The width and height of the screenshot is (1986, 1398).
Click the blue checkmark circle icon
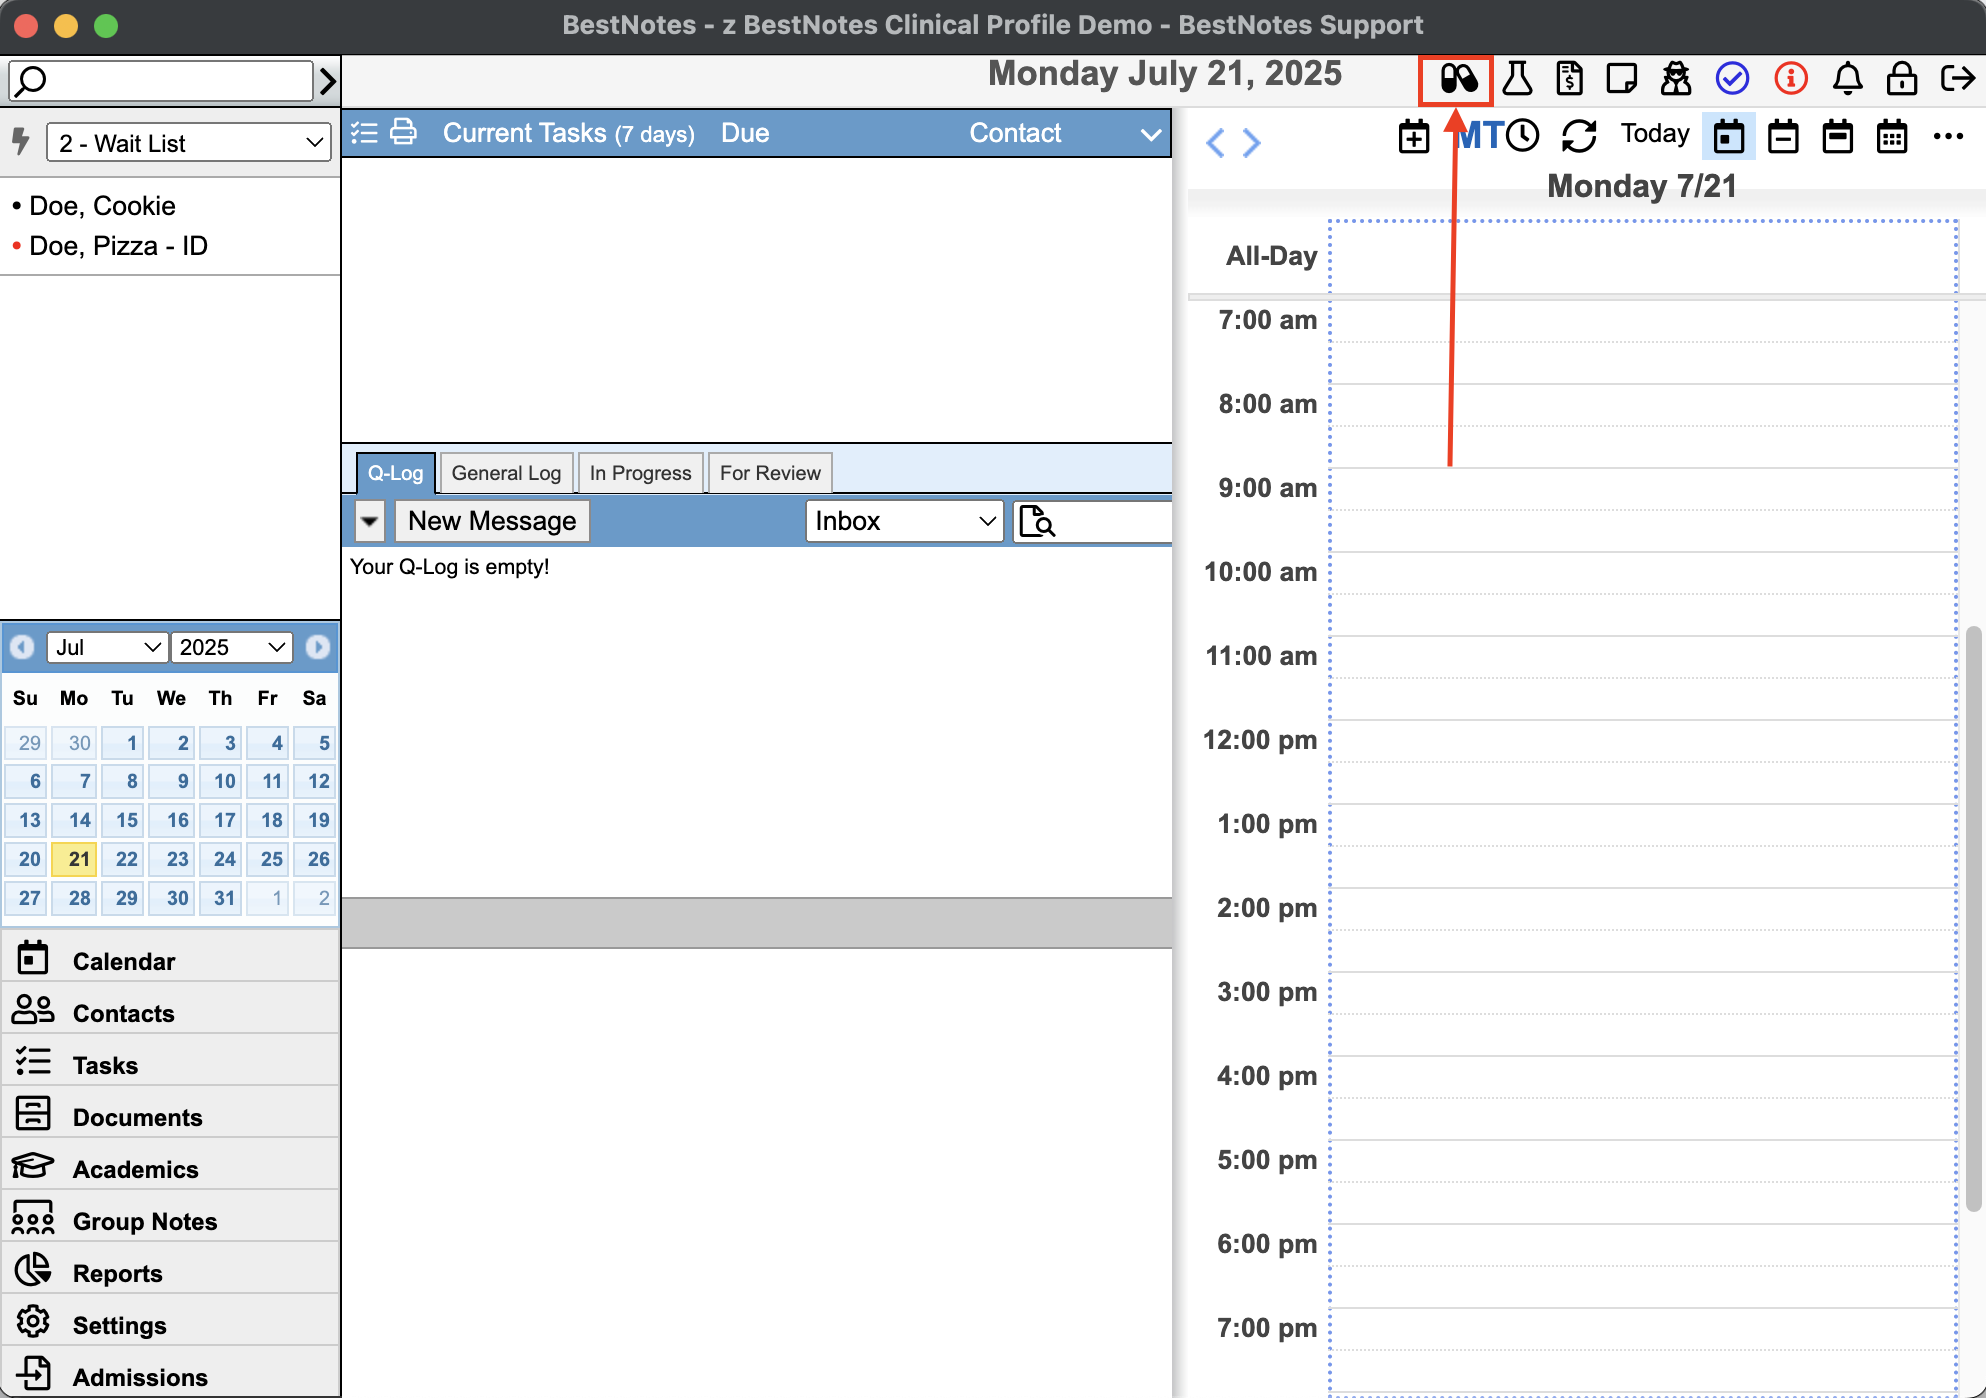[x=1732, y=78]
